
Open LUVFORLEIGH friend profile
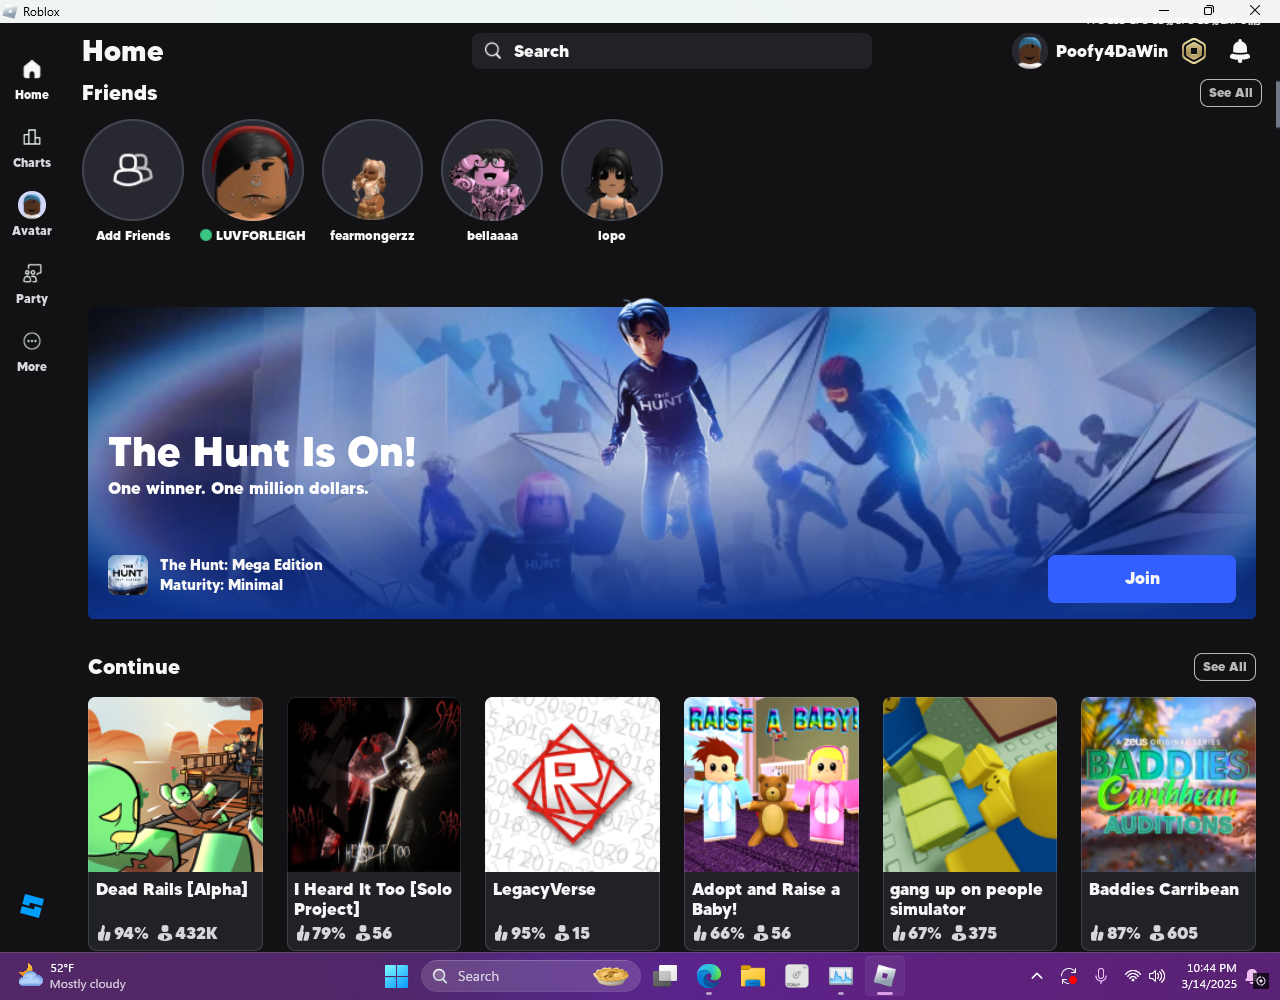pyautogui.click(x=253, y=170)
